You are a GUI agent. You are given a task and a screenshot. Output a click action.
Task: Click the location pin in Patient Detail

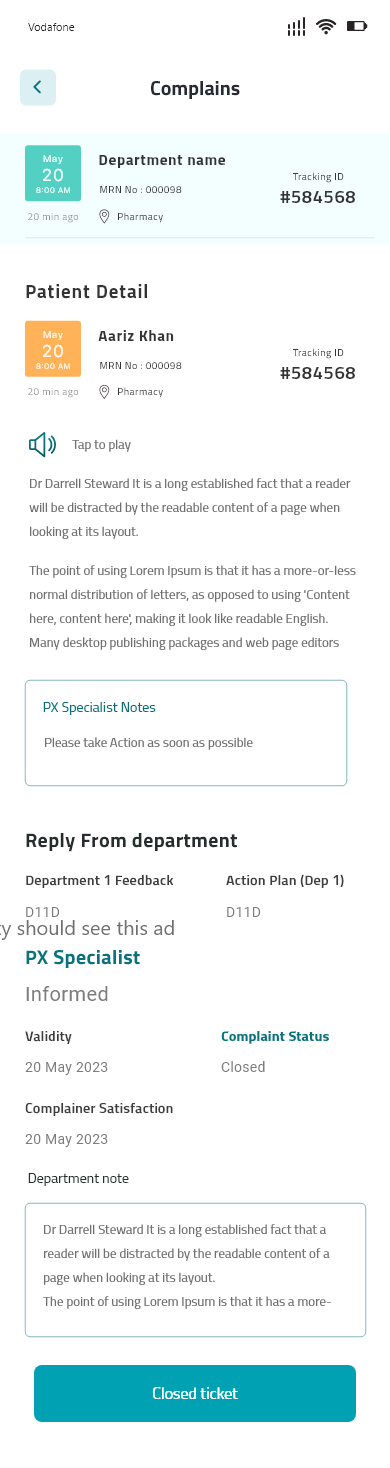point(104,392)
